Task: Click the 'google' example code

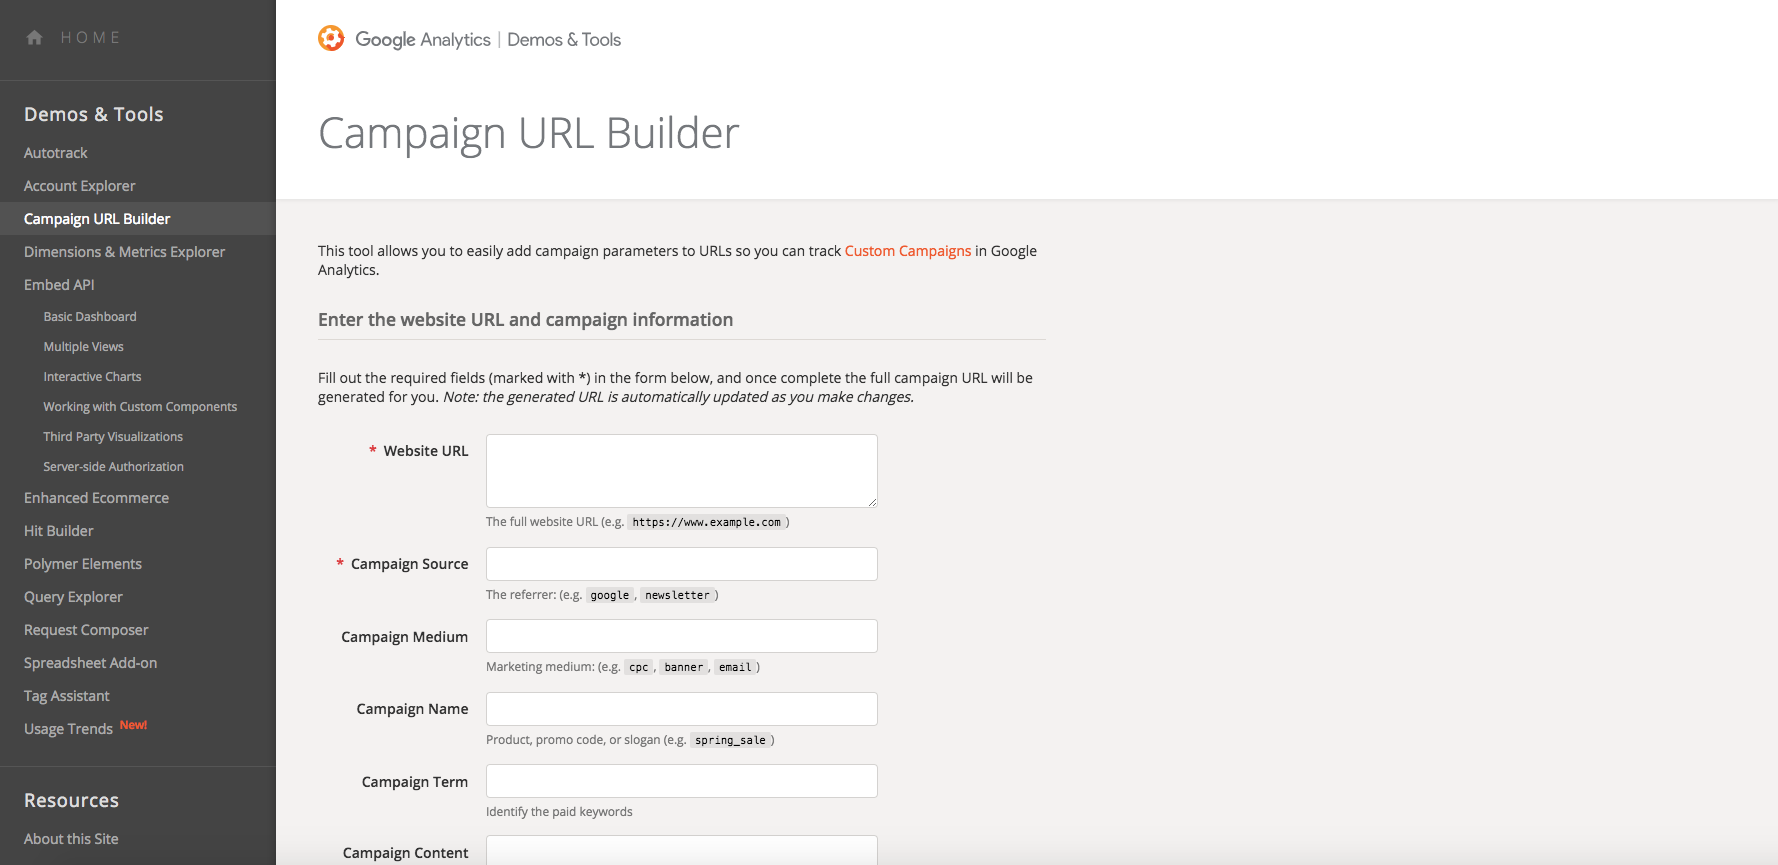Action: (x=610, y=595)
